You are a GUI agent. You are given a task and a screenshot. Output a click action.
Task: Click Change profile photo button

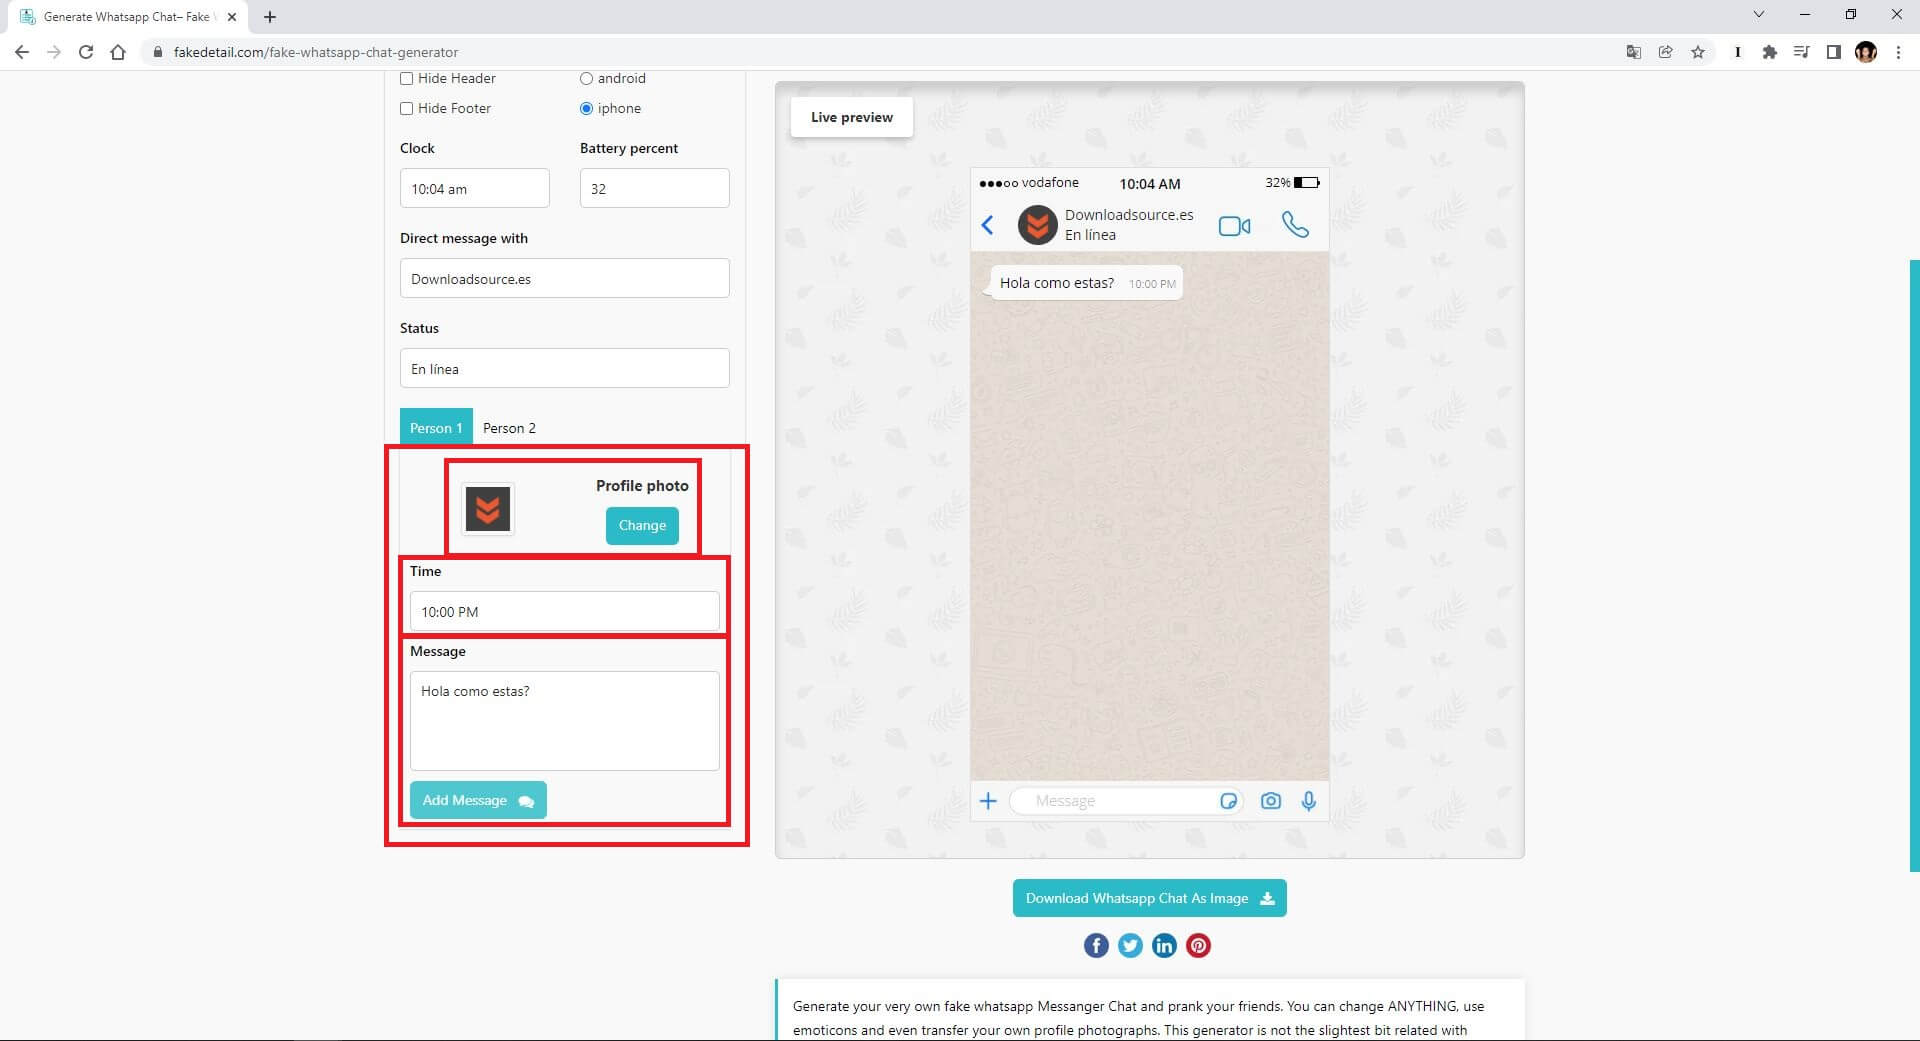(642, 526)
